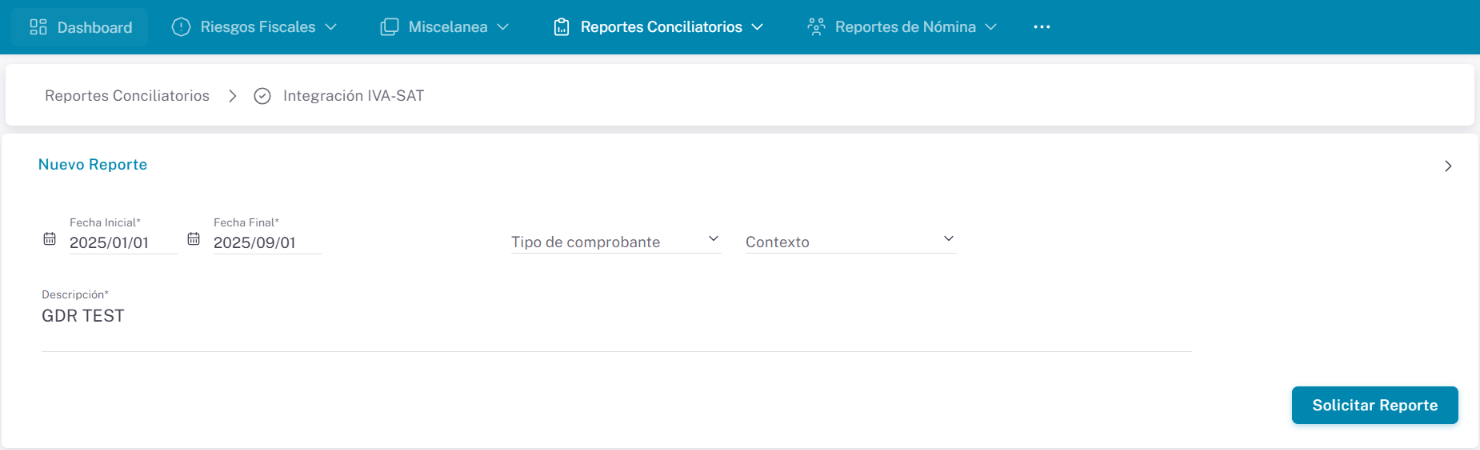The height and width of the screenshot is (450, 1480).
Task: Go to Reportes Conciliatorios breadcrumb link
Action: (x=127, y=96)
